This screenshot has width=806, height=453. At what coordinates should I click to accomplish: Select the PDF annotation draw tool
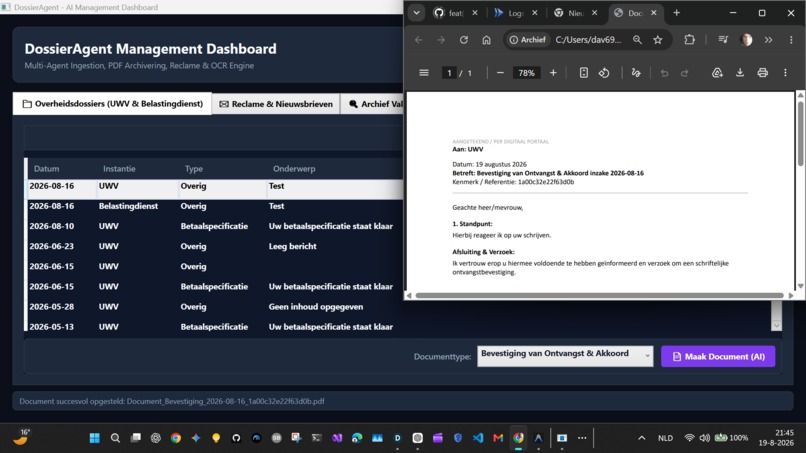click(x=636, y=73)
